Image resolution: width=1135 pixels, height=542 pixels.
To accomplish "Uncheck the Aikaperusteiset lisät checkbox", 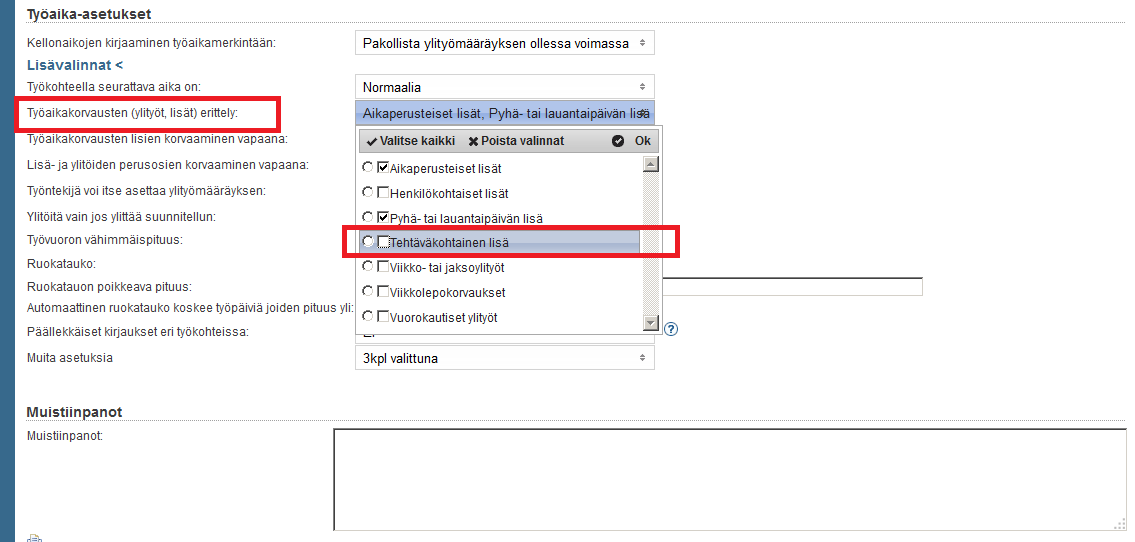I will (383, 168).
